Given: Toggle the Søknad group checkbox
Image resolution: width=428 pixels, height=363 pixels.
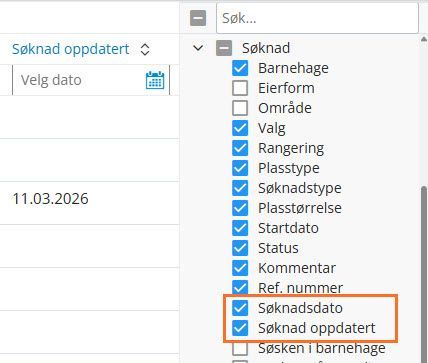Looking at the screenshot, I should 224,48.
